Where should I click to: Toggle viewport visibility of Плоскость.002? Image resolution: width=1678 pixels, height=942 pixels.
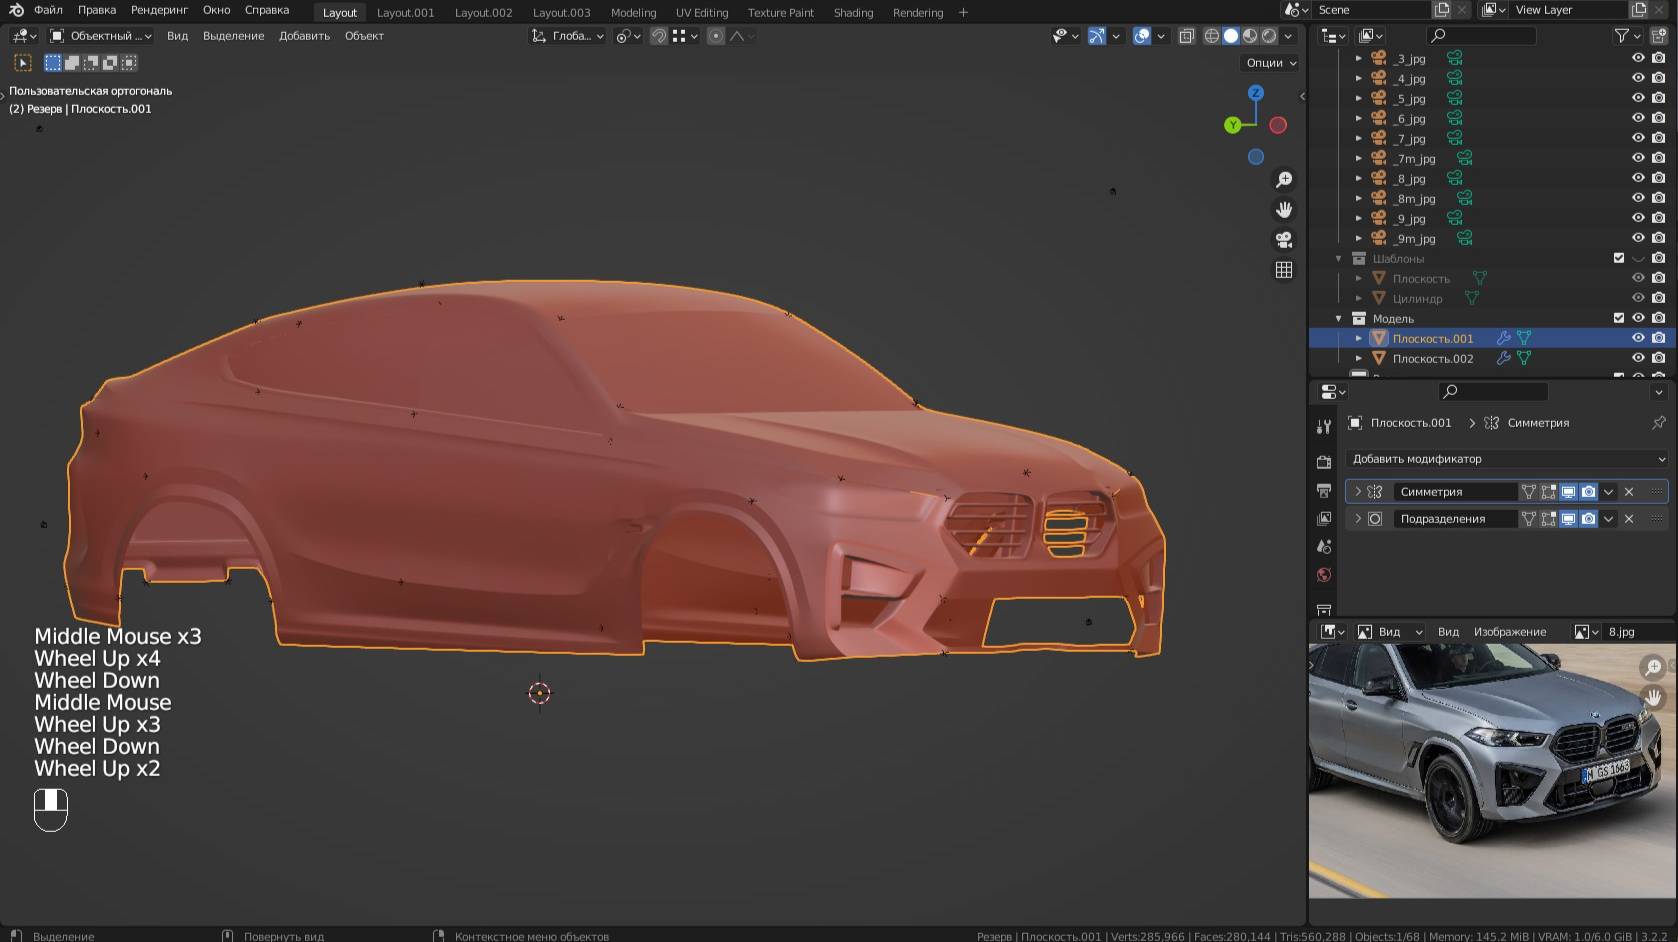(1638, 358)
